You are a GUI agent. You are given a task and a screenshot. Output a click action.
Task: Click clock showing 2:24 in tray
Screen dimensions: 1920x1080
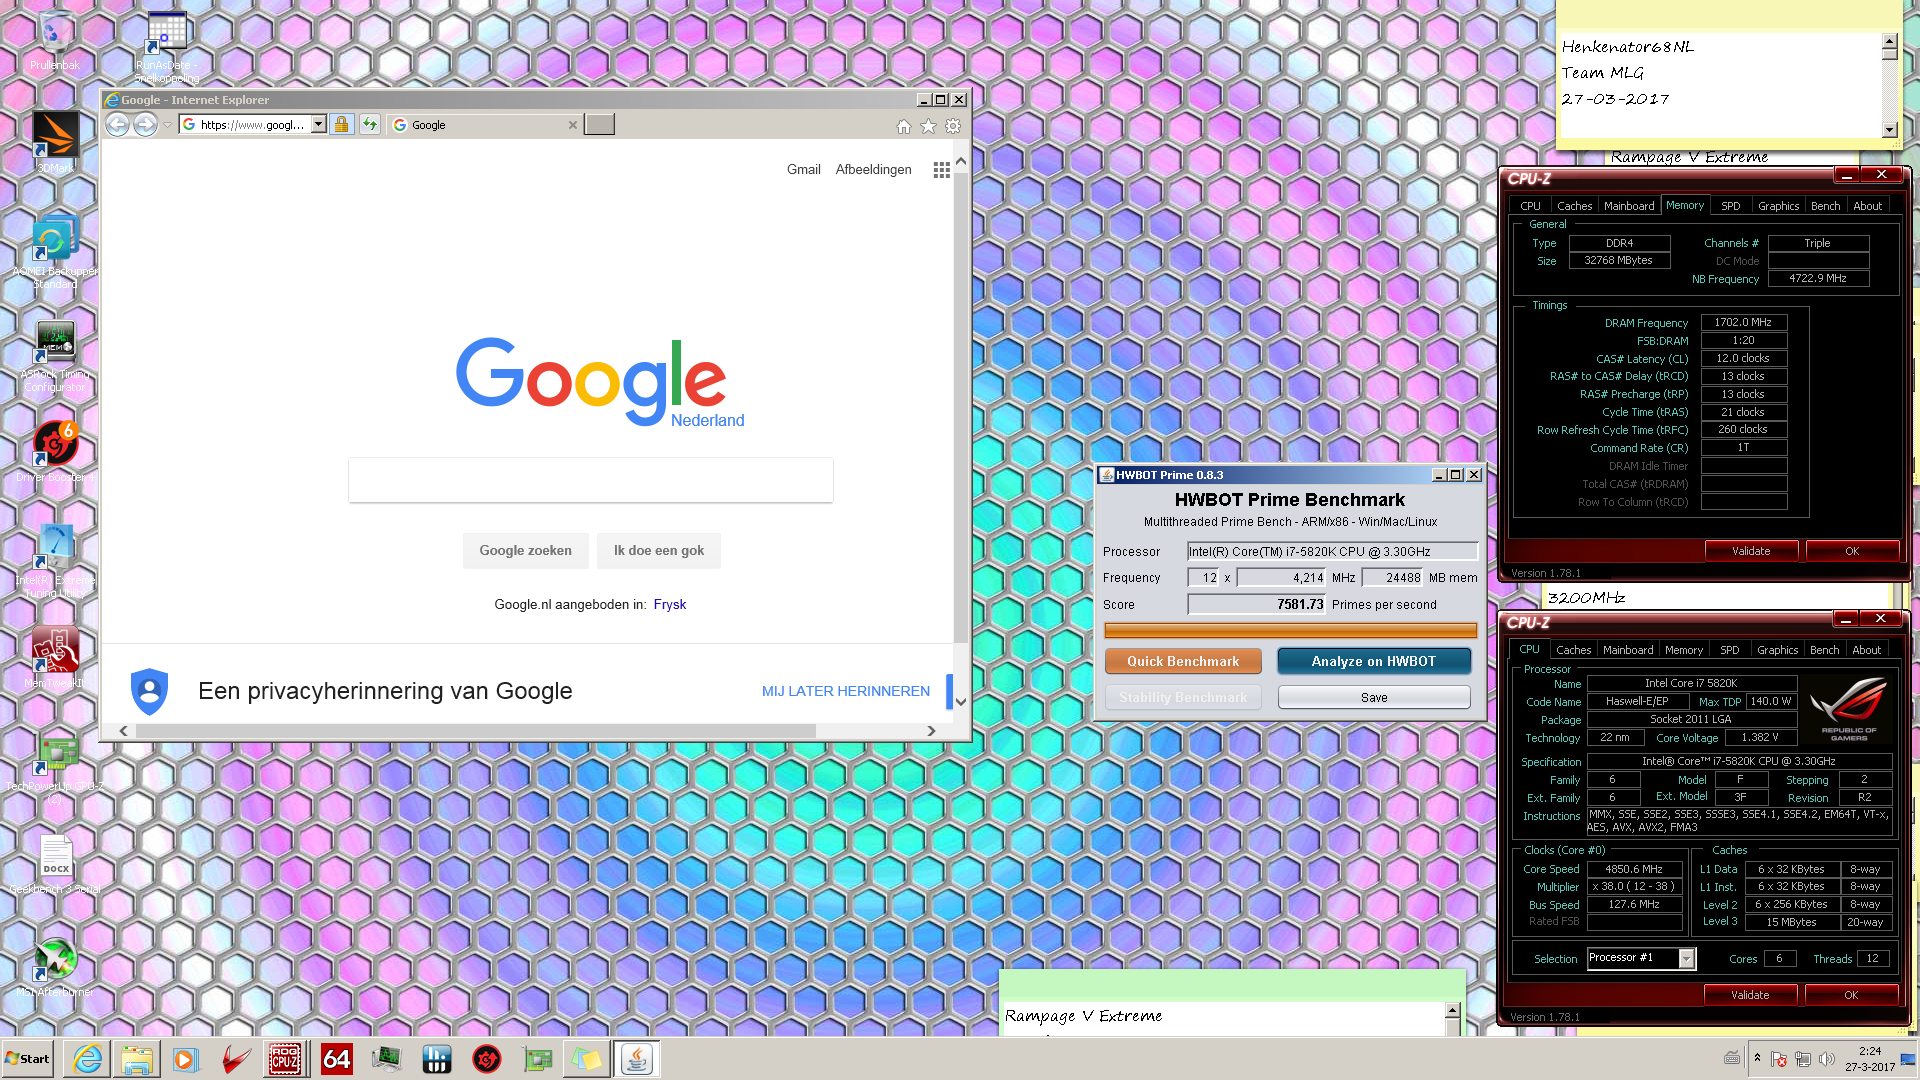[1869, 1052]
